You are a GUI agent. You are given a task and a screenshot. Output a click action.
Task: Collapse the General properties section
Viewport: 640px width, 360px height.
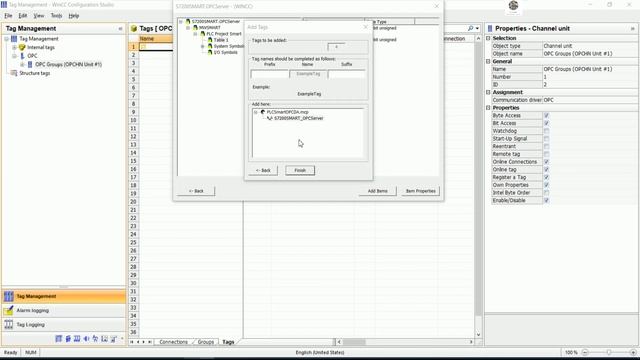488,61
